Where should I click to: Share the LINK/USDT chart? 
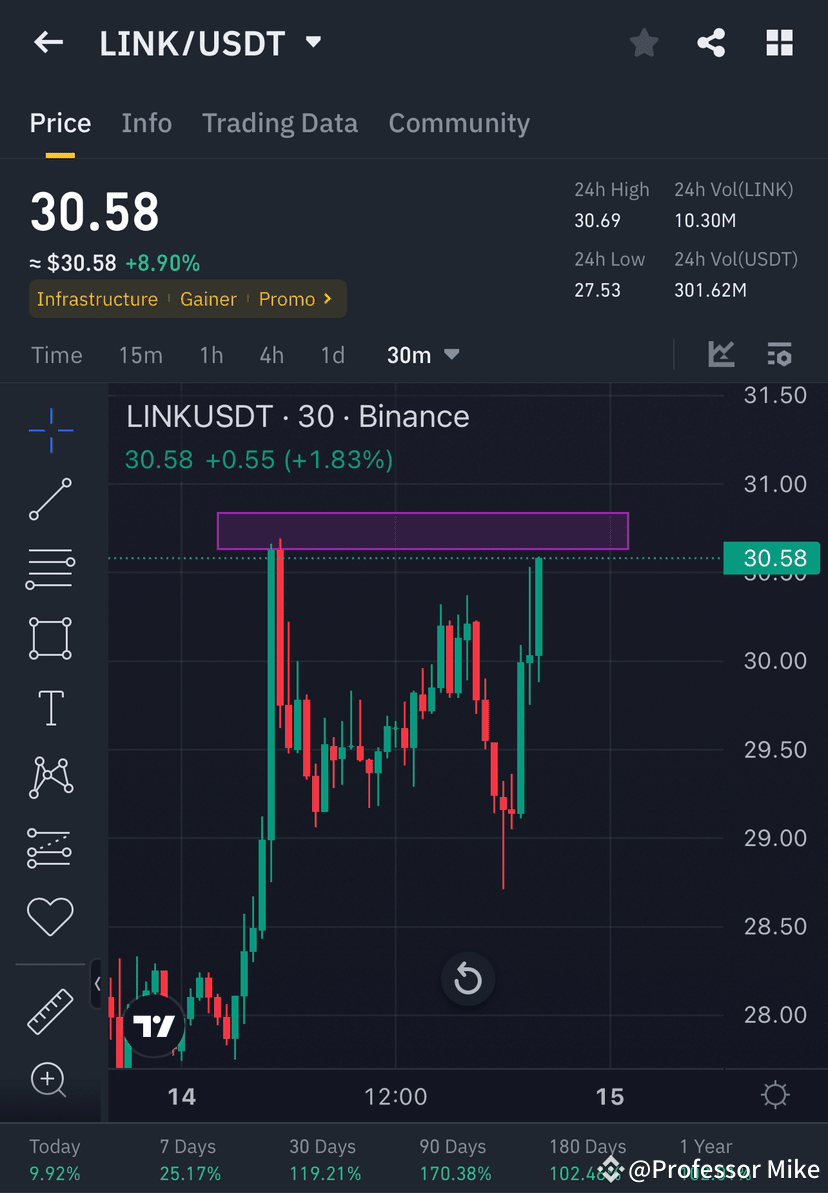(711, 42)
